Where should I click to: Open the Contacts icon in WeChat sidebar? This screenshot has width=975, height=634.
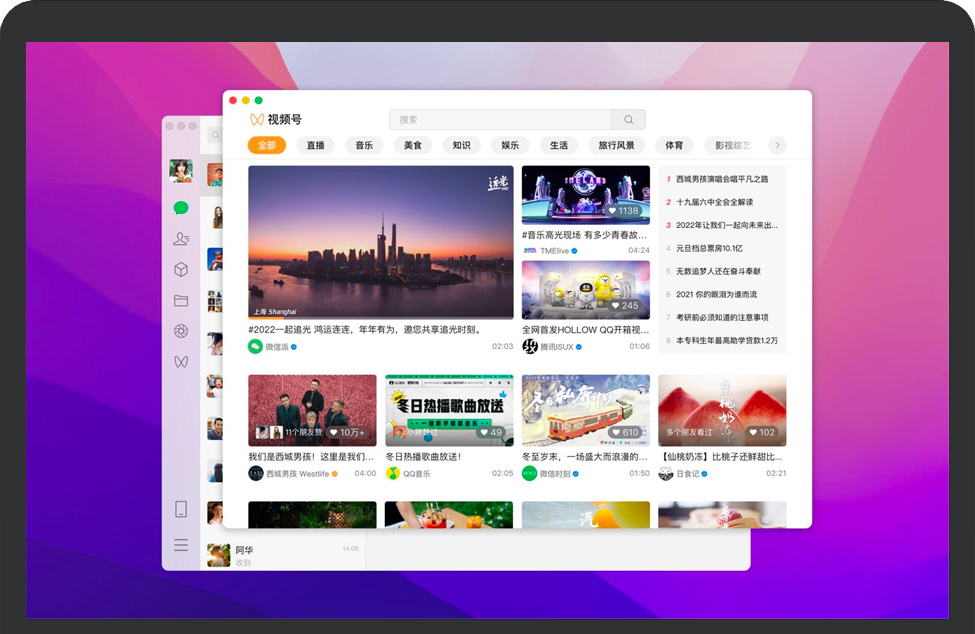181,239
